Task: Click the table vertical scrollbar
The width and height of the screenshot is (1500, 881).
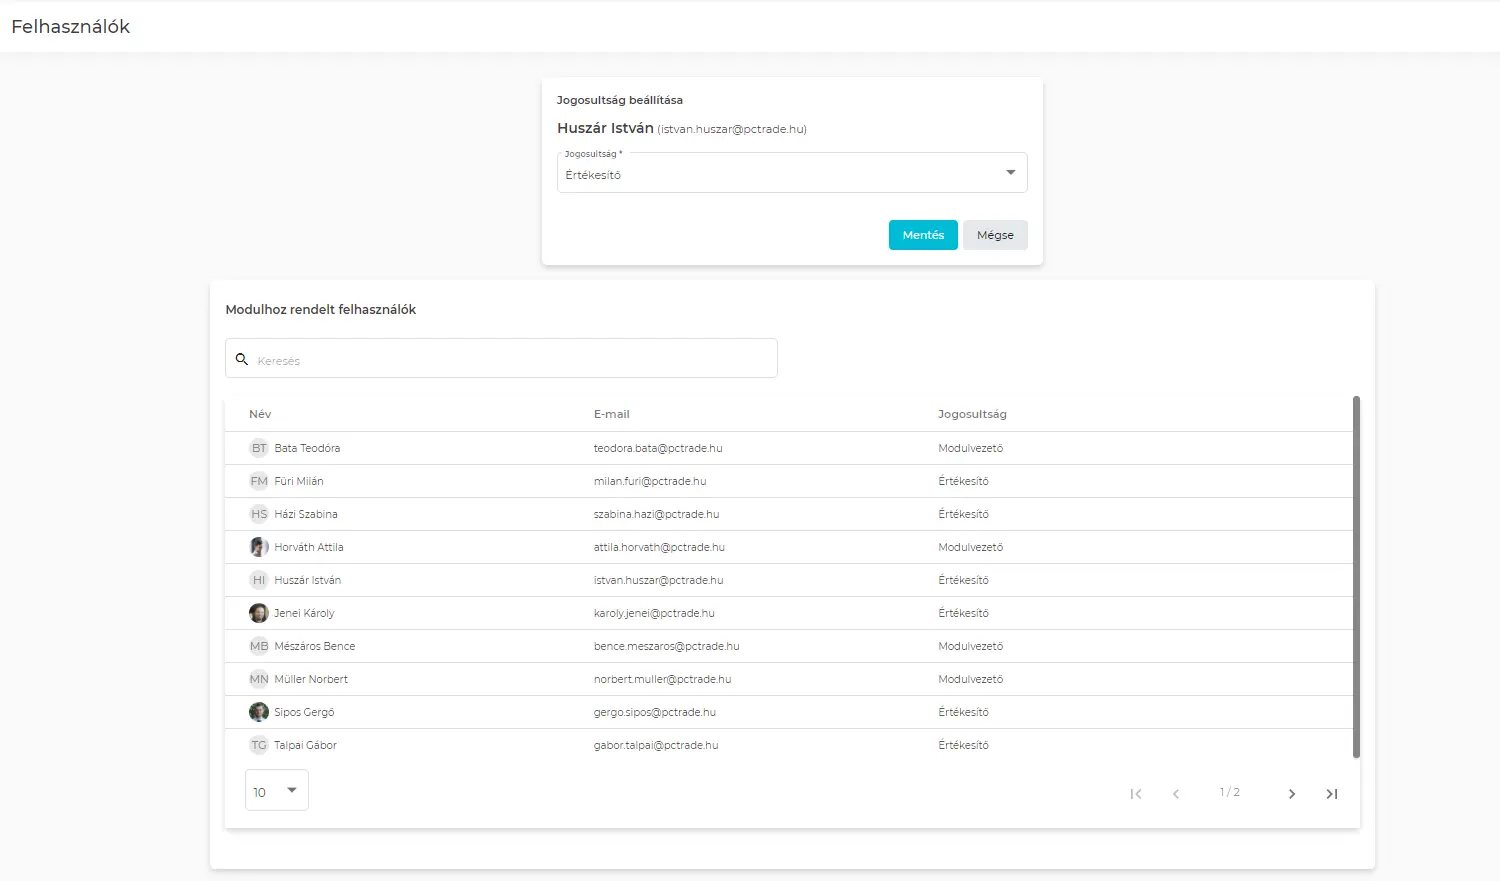Action: coord(1356,576)
